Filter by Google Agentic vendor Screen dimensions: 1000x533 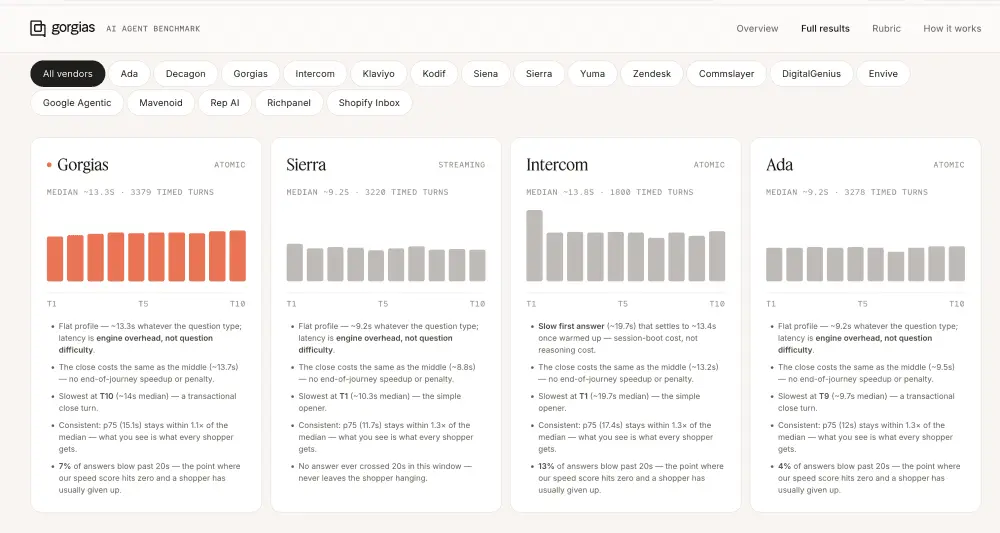point(77,103)
